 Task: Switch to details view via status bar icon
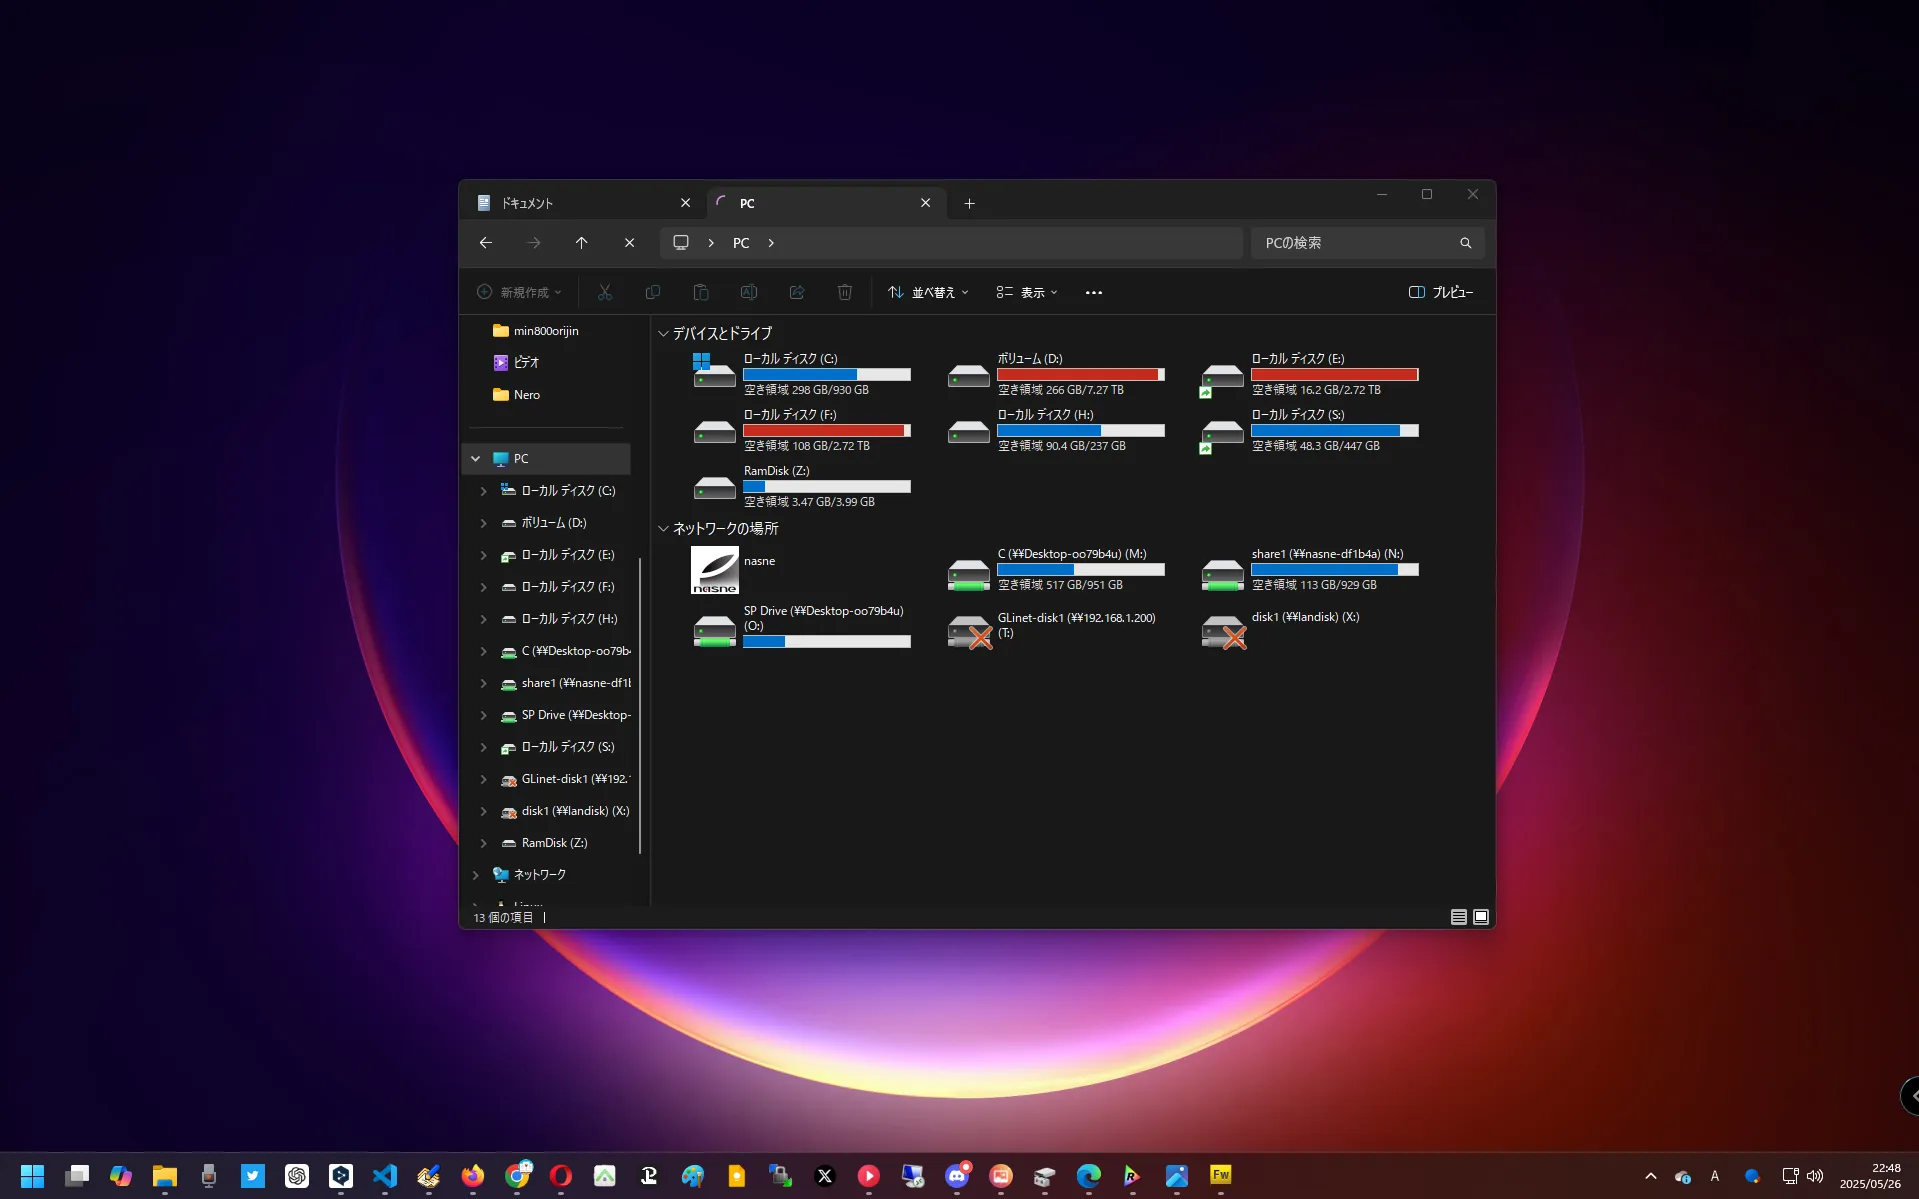click(1458, 916)
